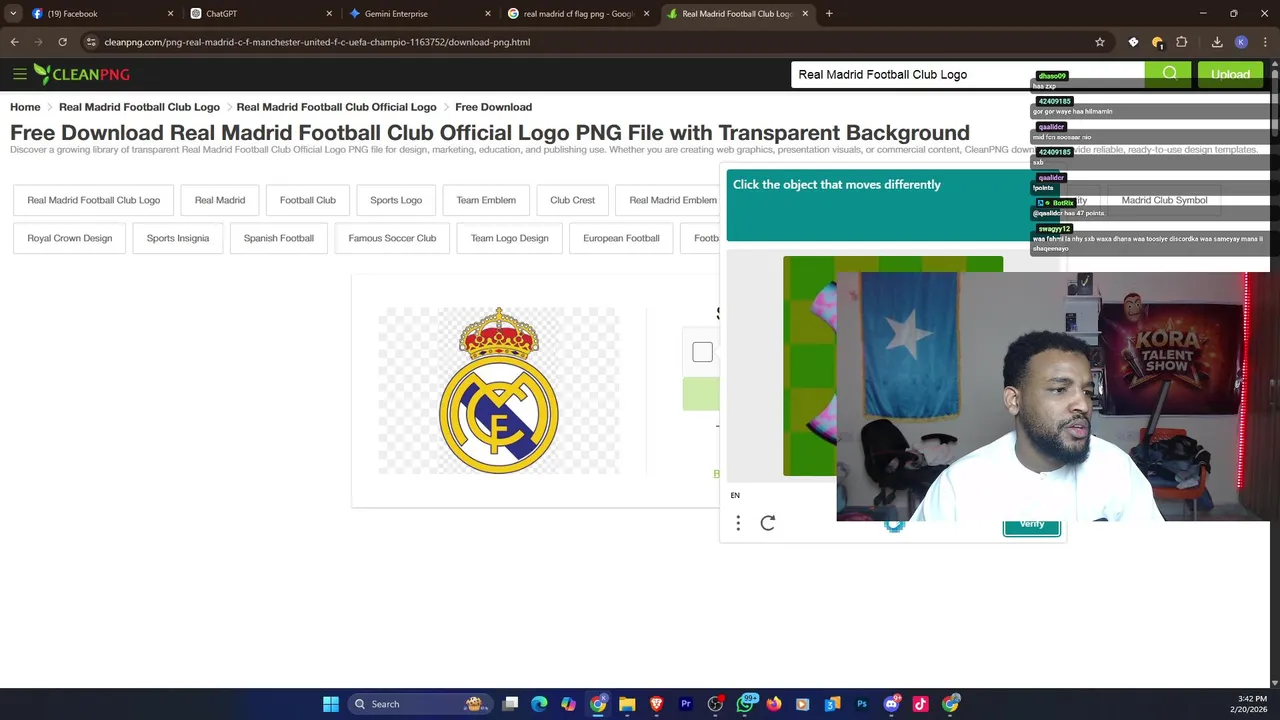Click the CleanPNG logo

point(82,74)
